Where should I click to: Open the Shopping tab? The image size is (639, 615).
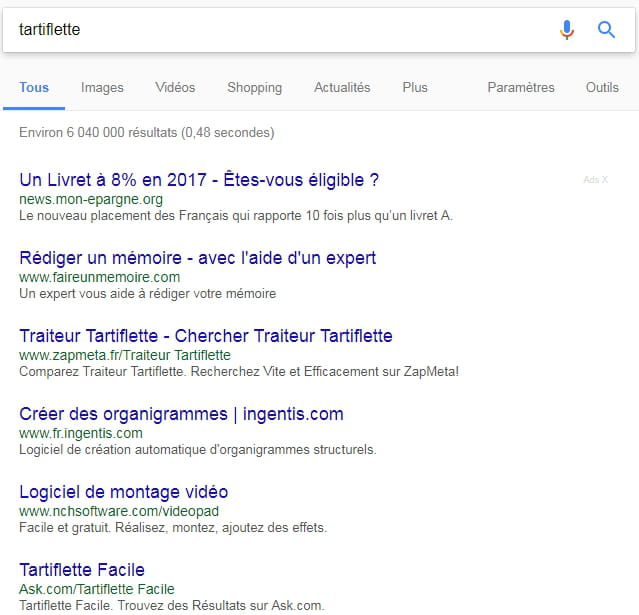255,88
